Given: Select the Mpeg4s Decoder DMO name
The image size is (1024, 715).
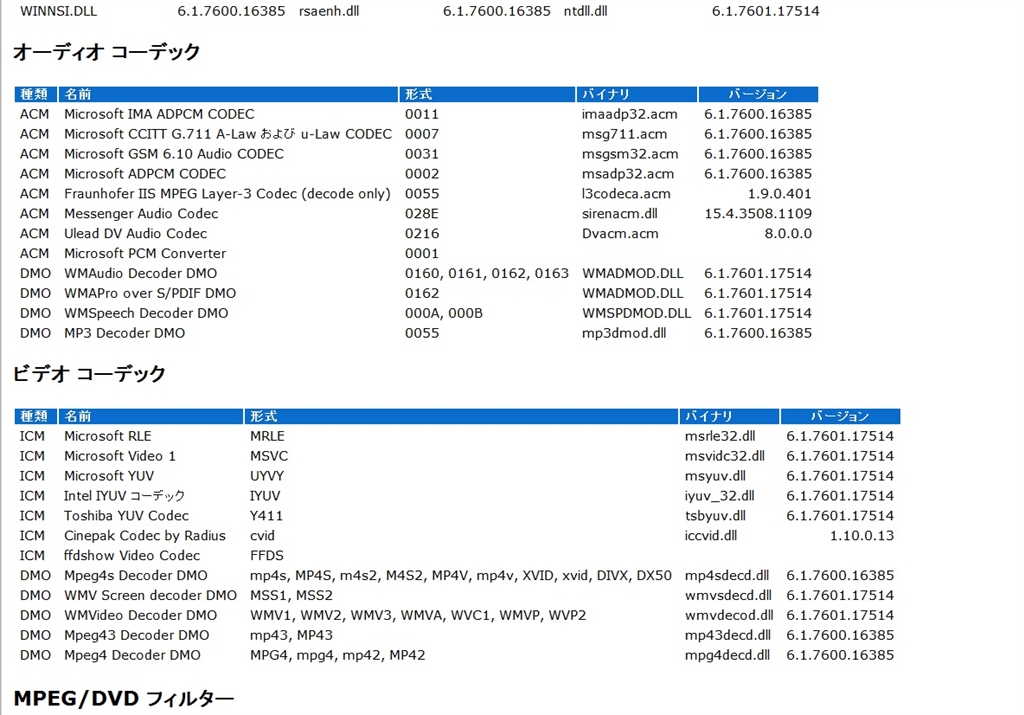Looking at the screenshot, I should (136, 575).
